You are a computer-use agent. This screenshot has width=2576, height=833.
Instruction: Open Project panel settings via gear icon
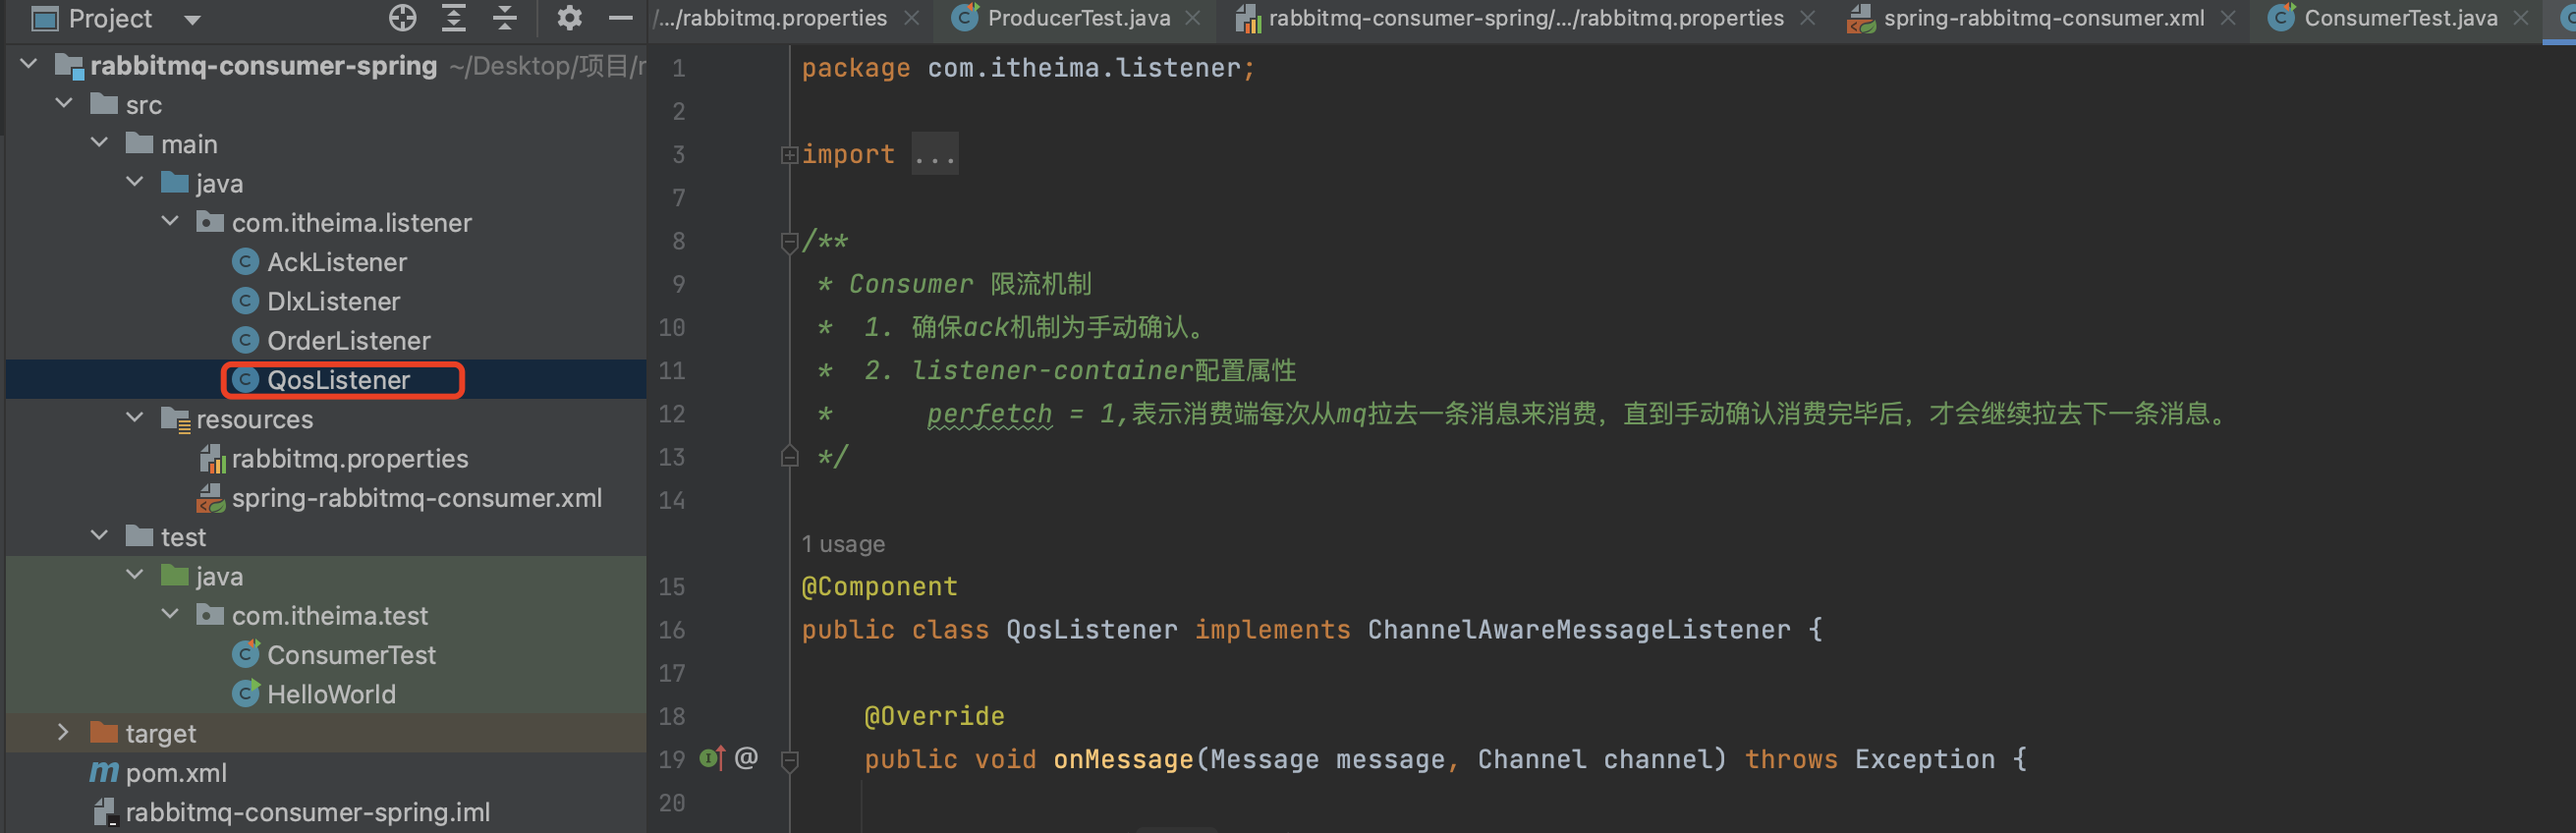[568, 18]
